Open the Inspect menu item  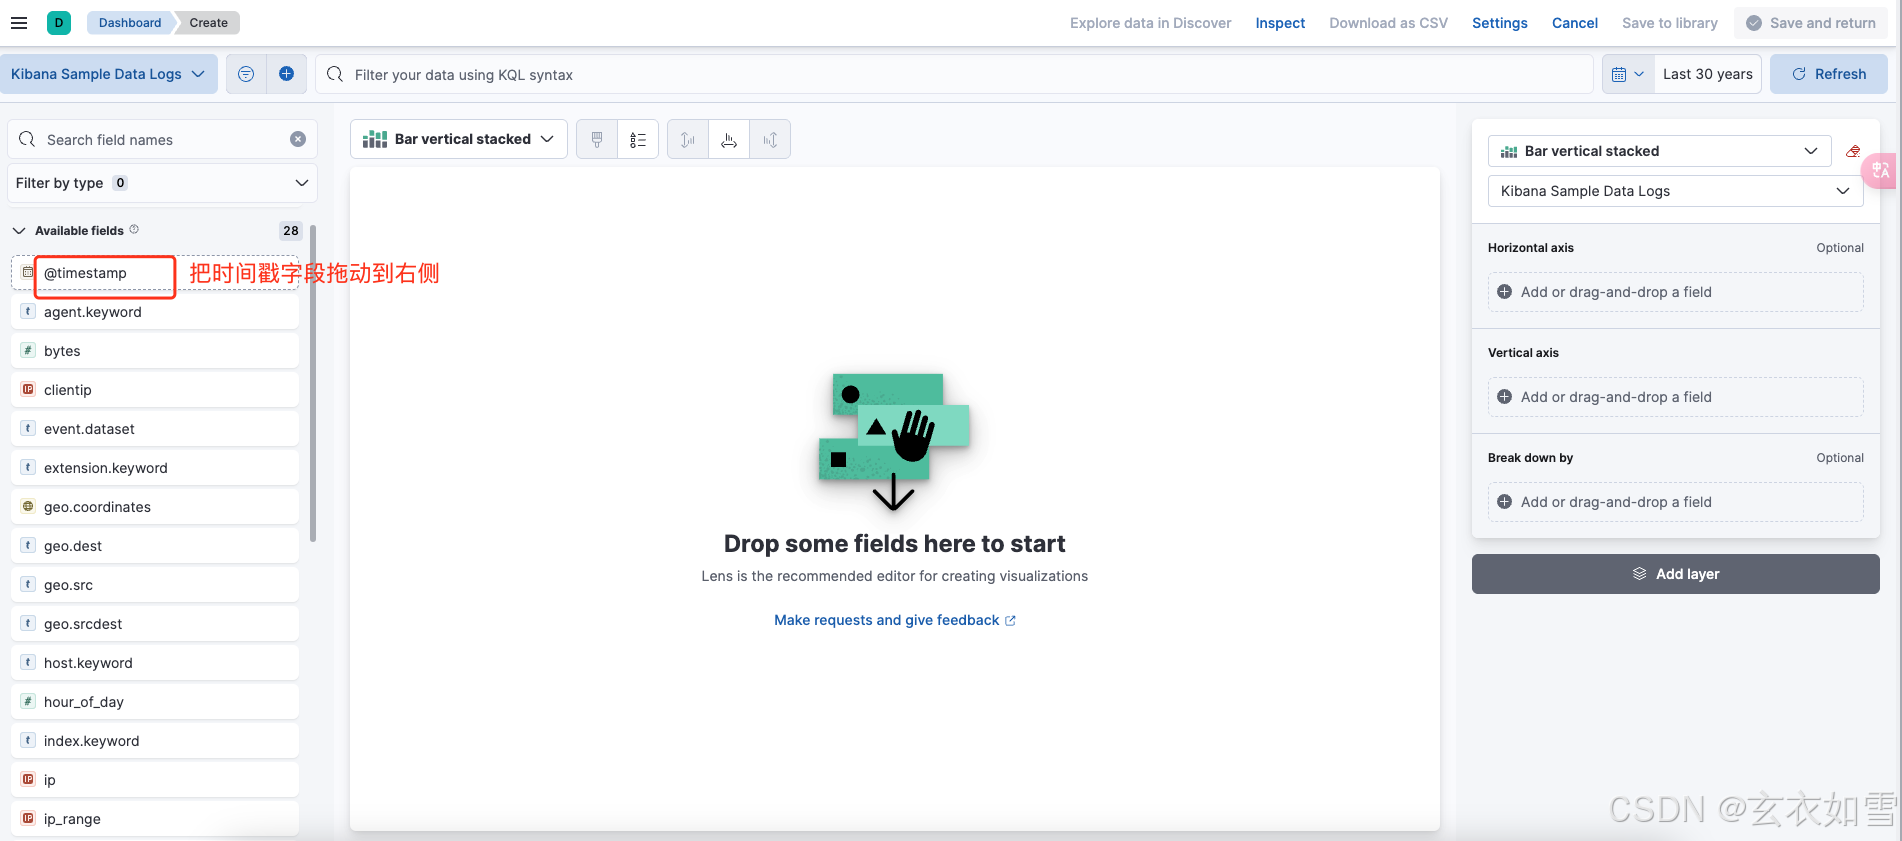(1280, 23)
